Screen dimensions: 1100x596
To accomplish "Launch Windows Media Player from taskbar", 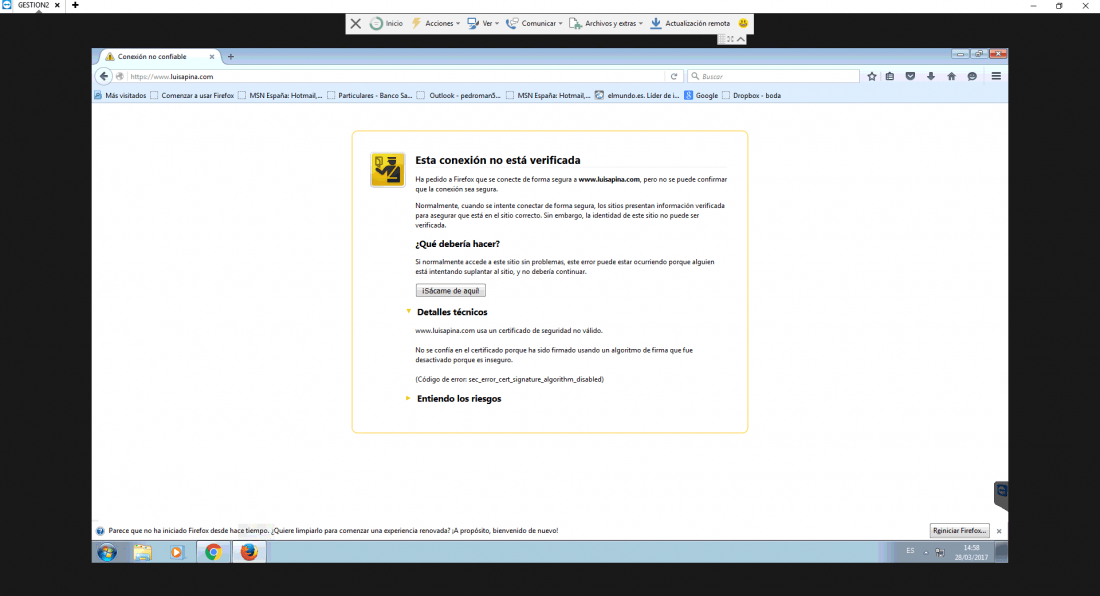I will click(x=176, y=553).
